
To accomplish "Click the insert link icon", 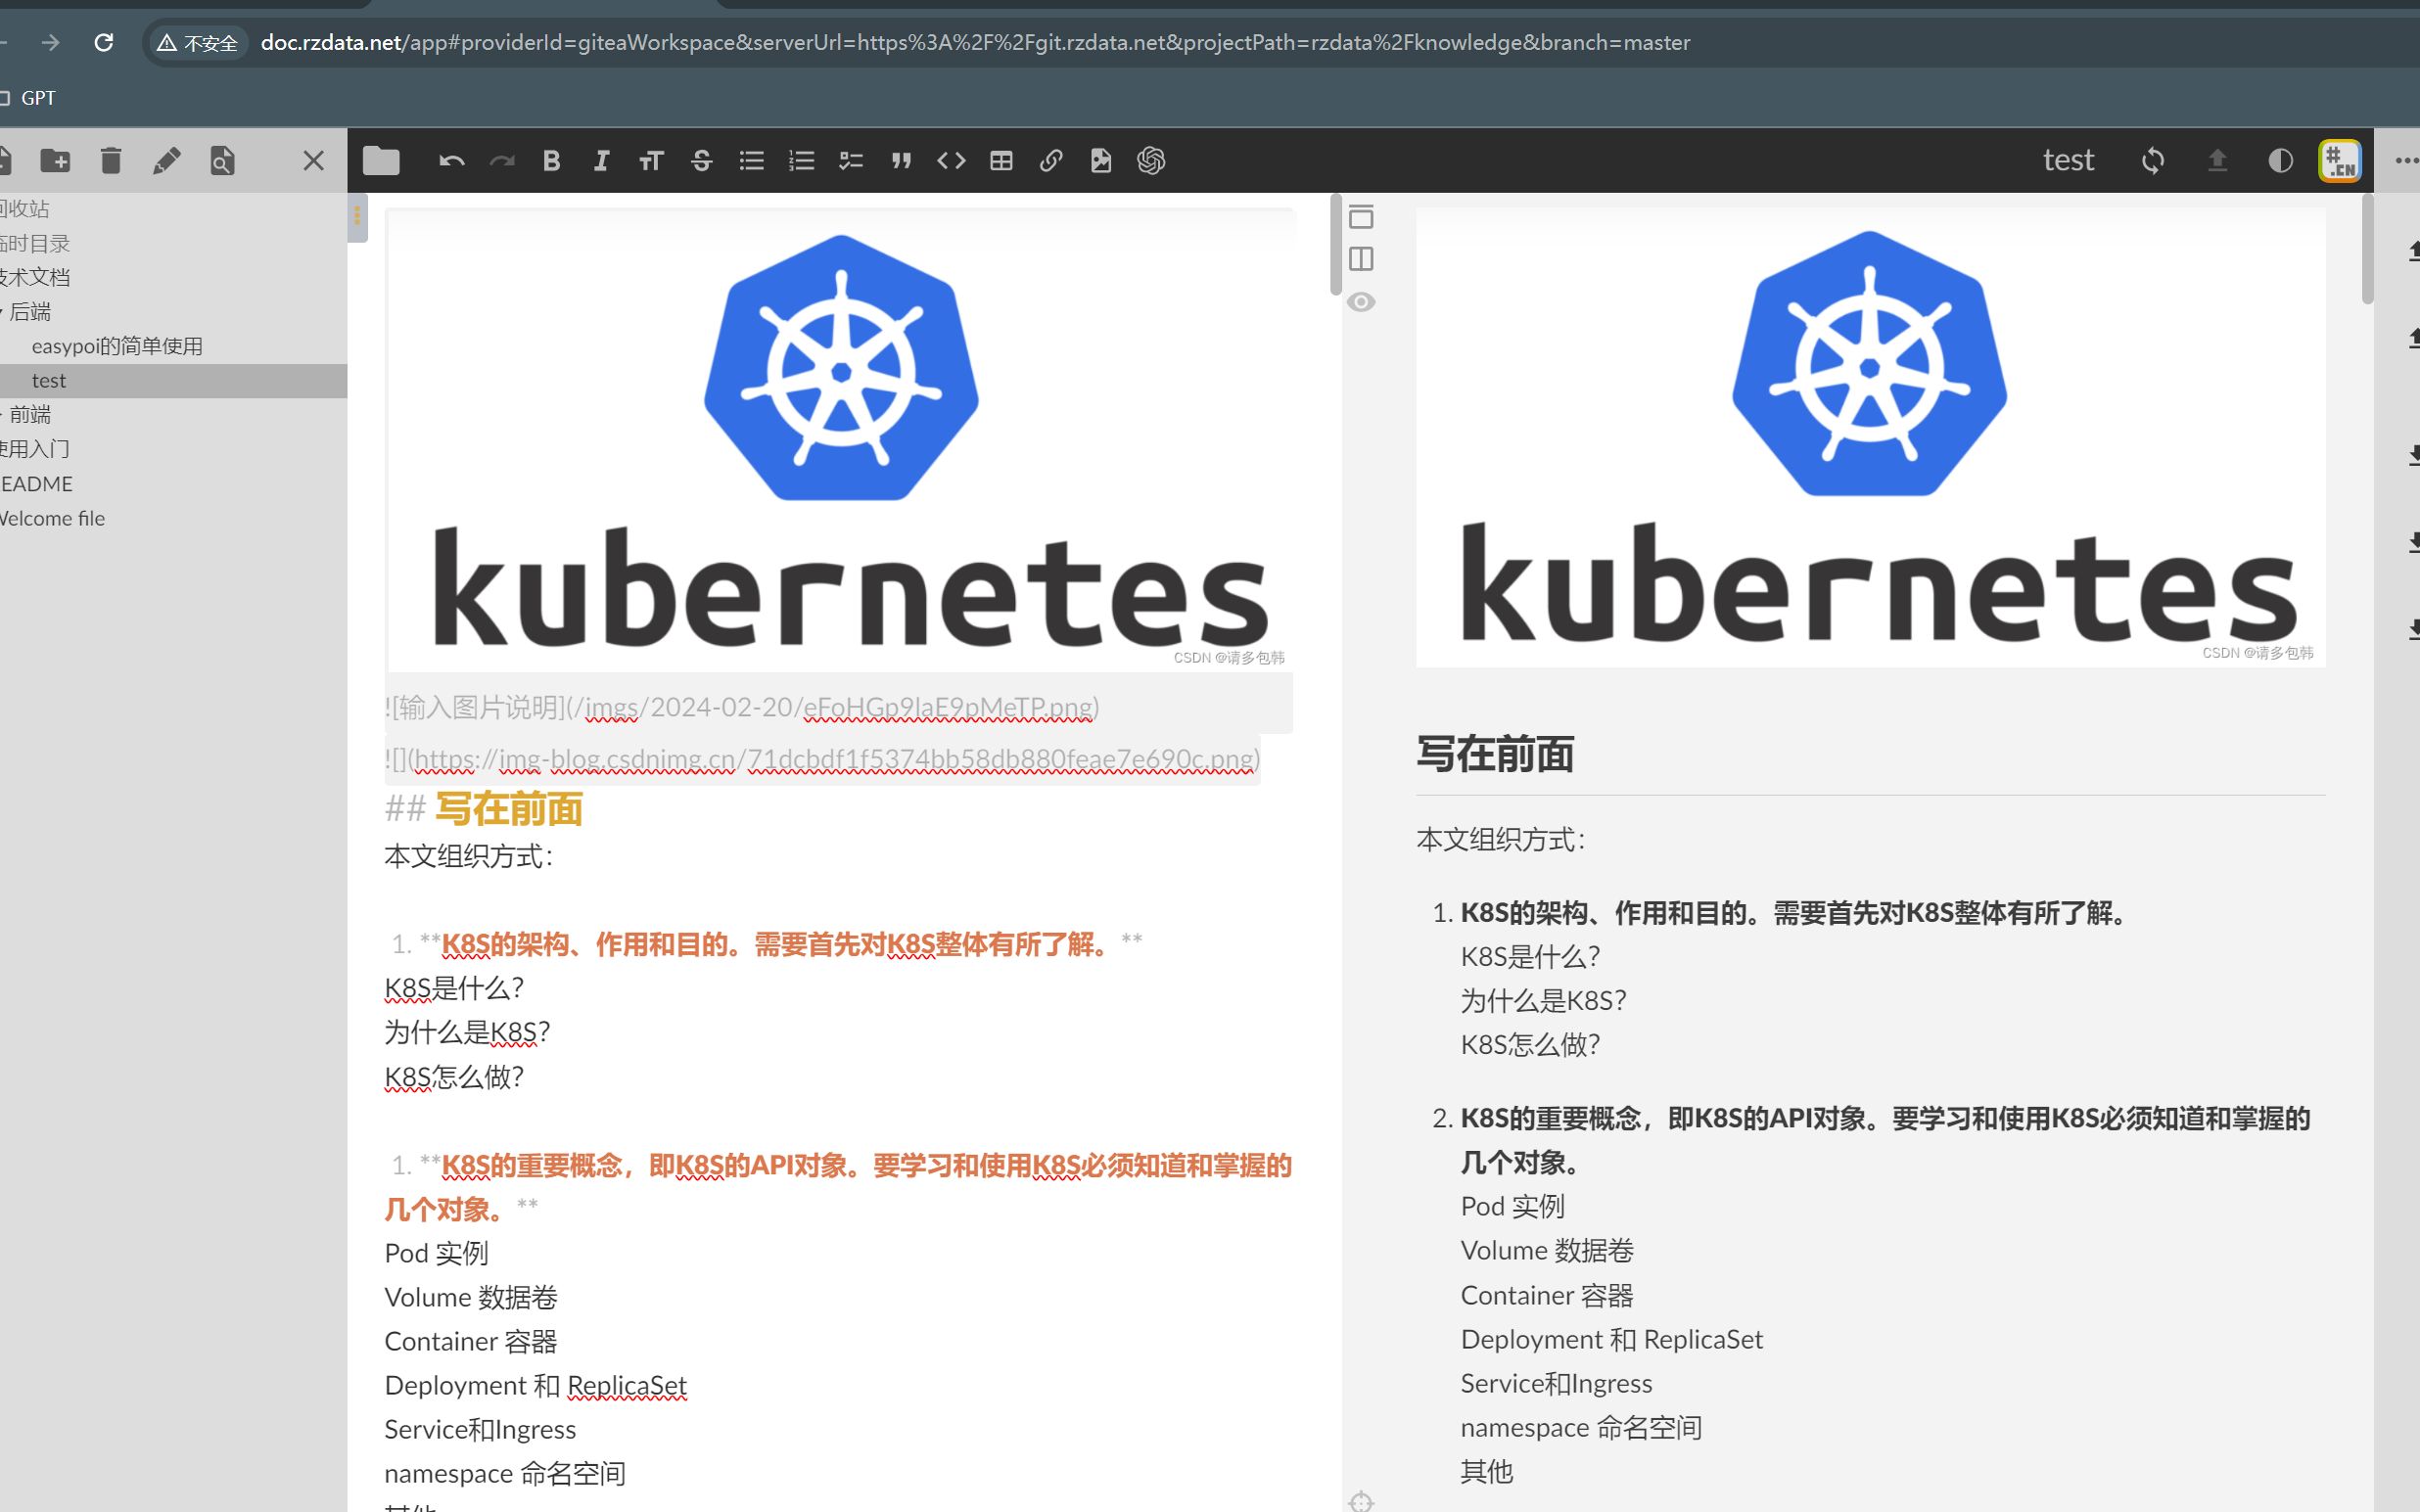I will (1051, 160).
